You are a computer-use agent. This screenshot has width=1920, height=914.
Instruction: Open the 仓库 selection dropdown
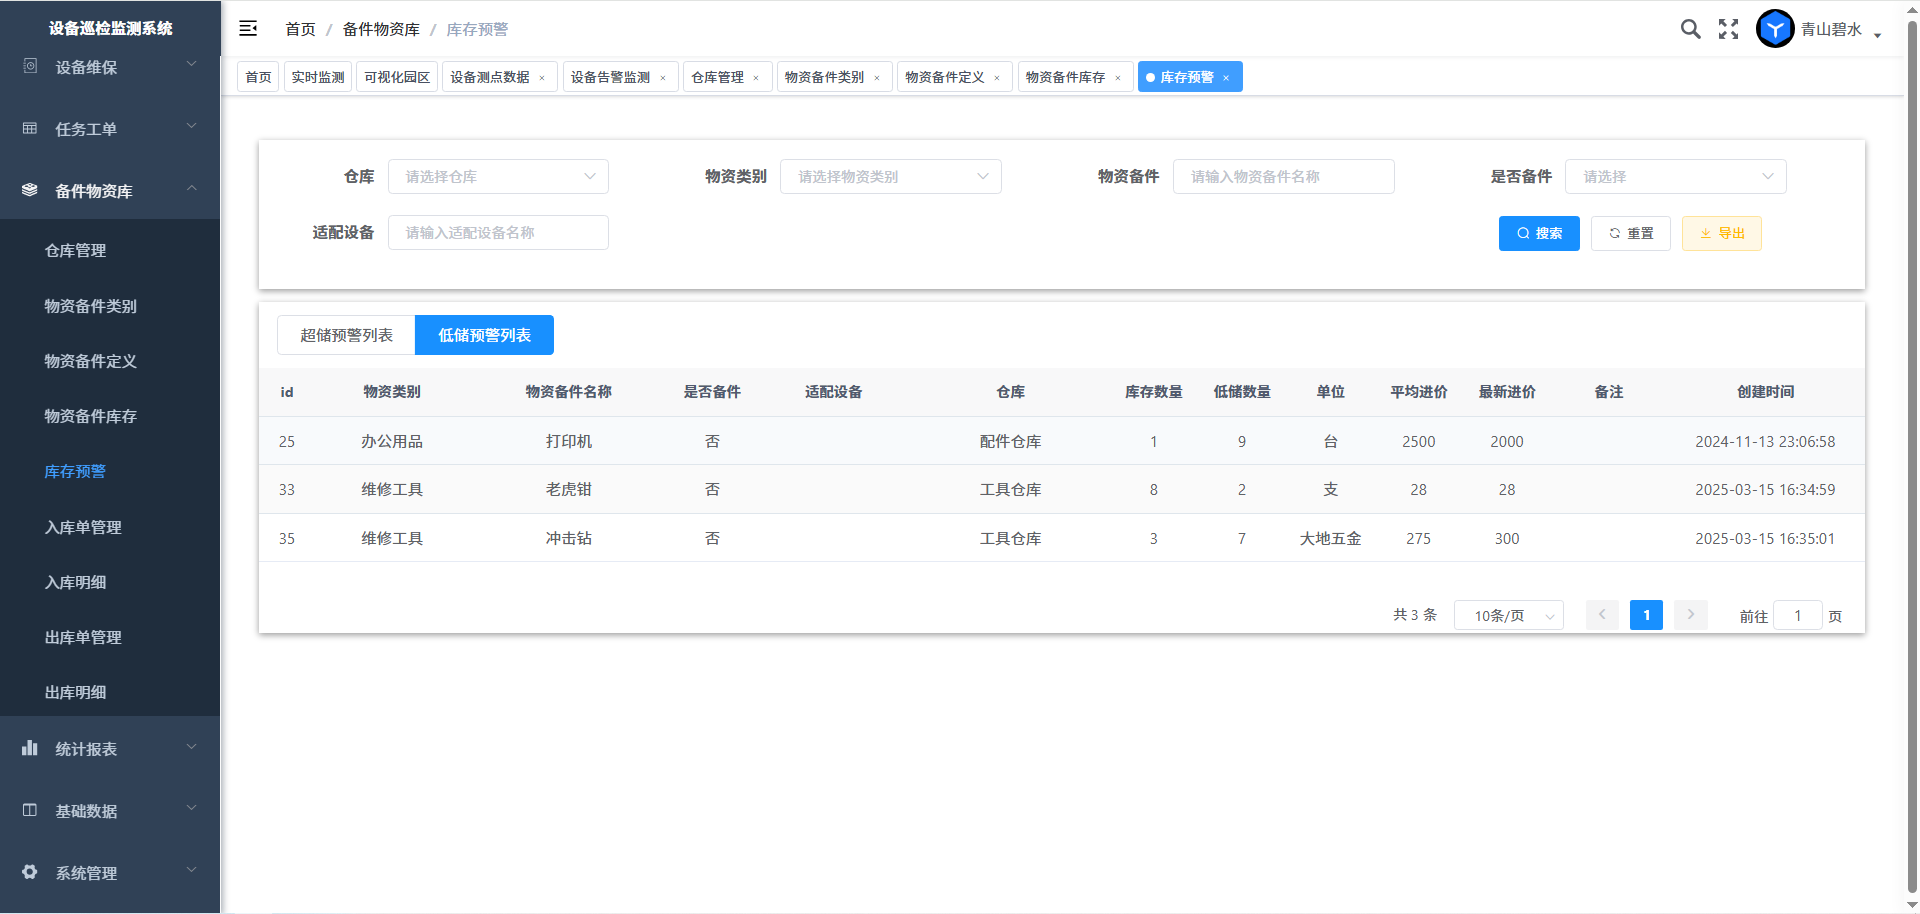(498, 177)
